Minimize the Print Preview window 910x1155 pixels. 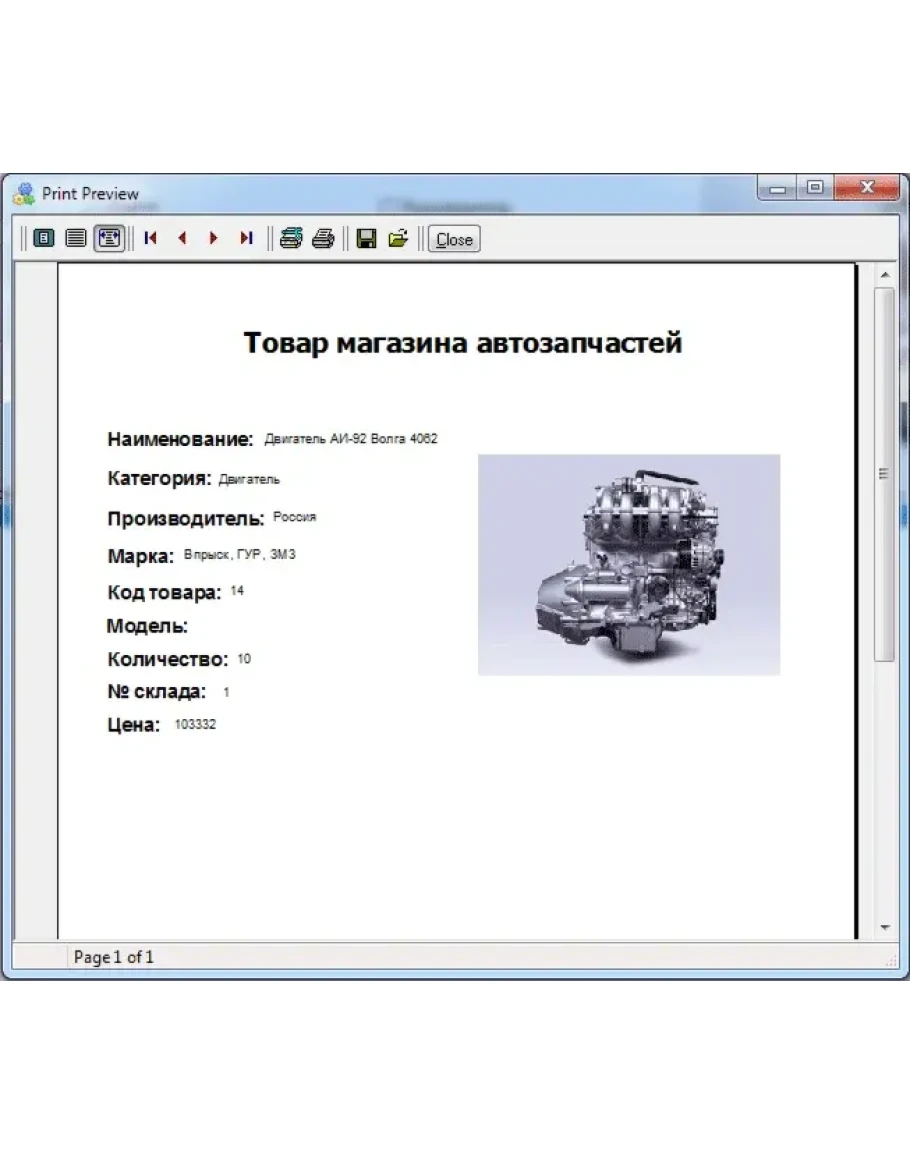[x=776, y=188]
